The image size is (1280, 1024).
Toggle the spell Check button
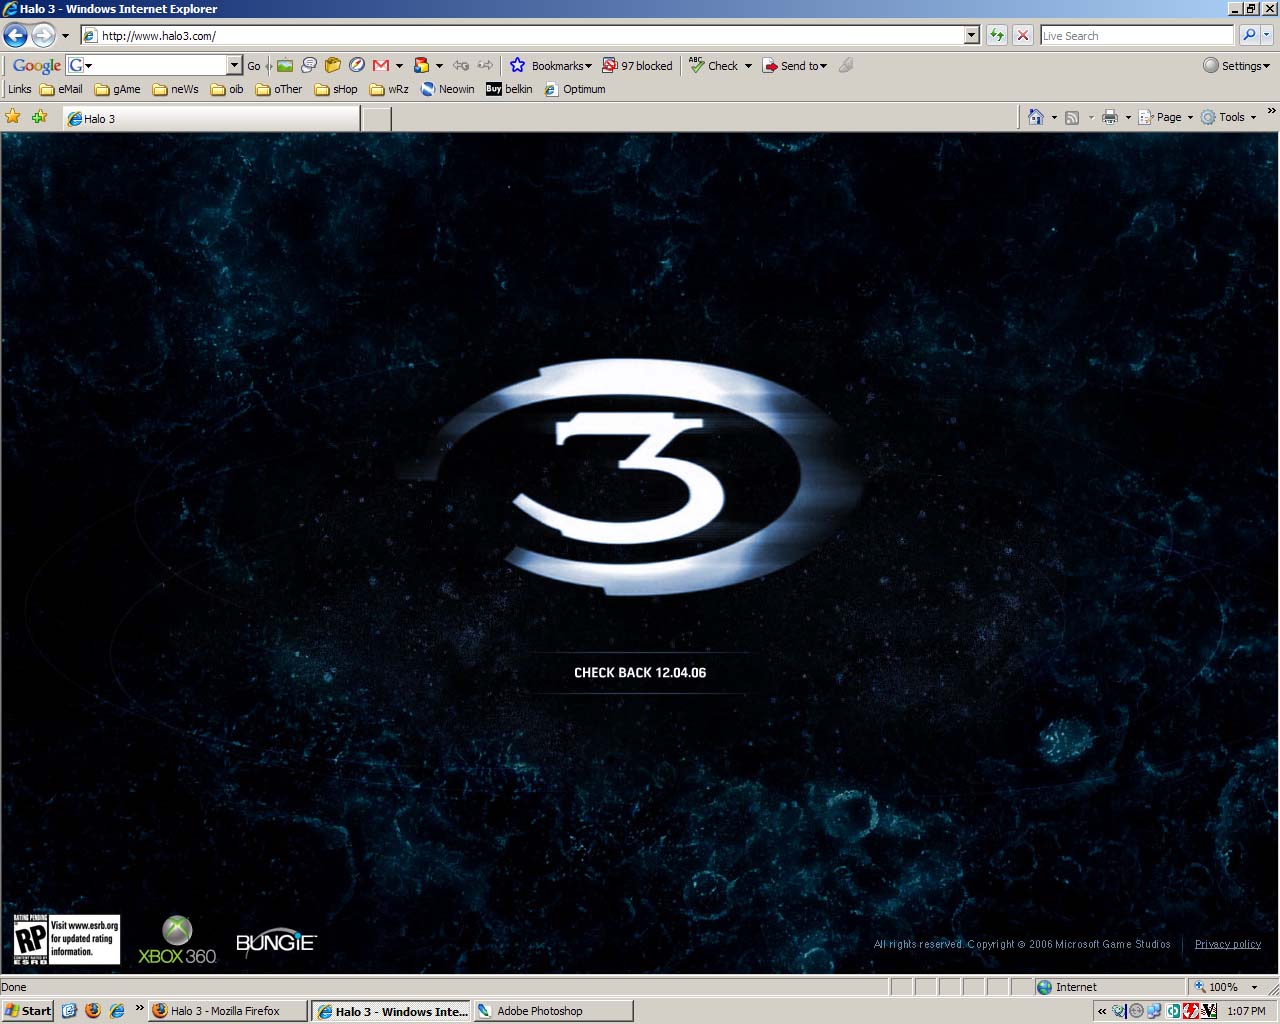tap(715, 66)
